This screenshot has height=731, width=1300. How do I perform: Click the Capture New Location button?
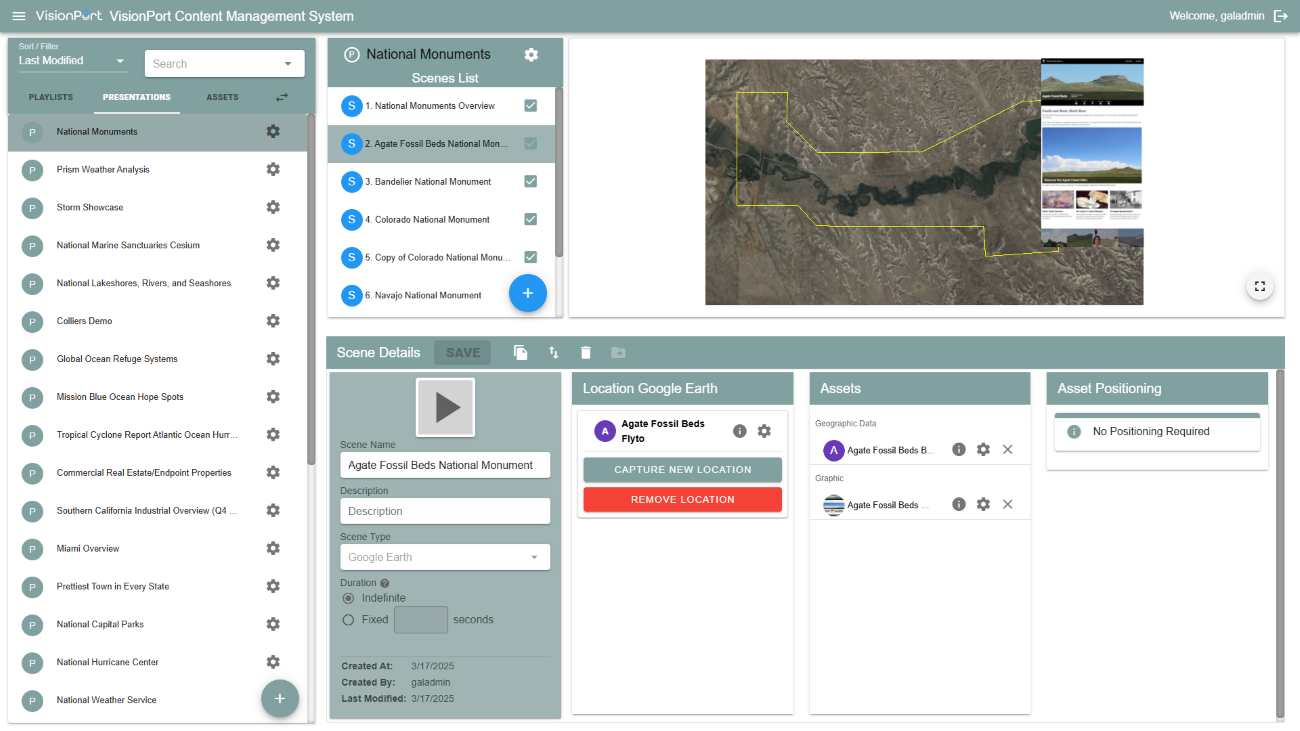tap(682, 470)
